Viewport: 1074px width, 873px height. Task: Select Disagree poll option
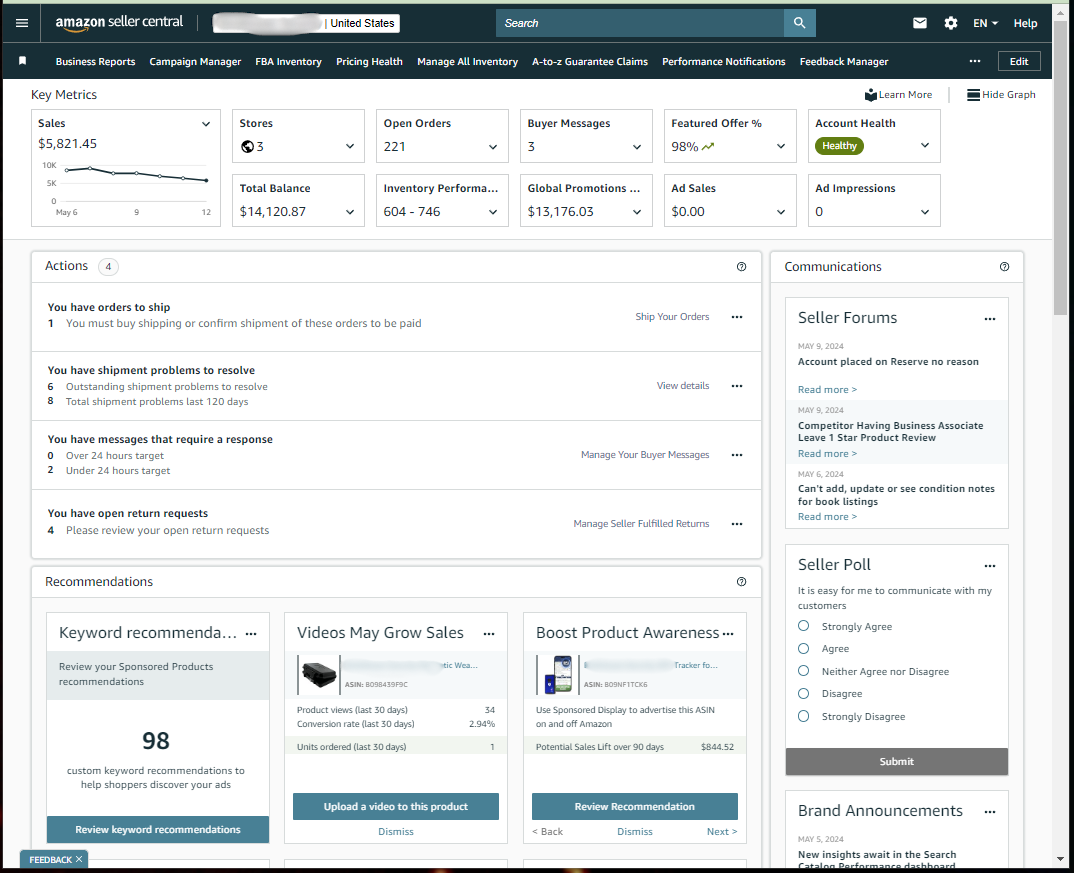pos(803,693)
